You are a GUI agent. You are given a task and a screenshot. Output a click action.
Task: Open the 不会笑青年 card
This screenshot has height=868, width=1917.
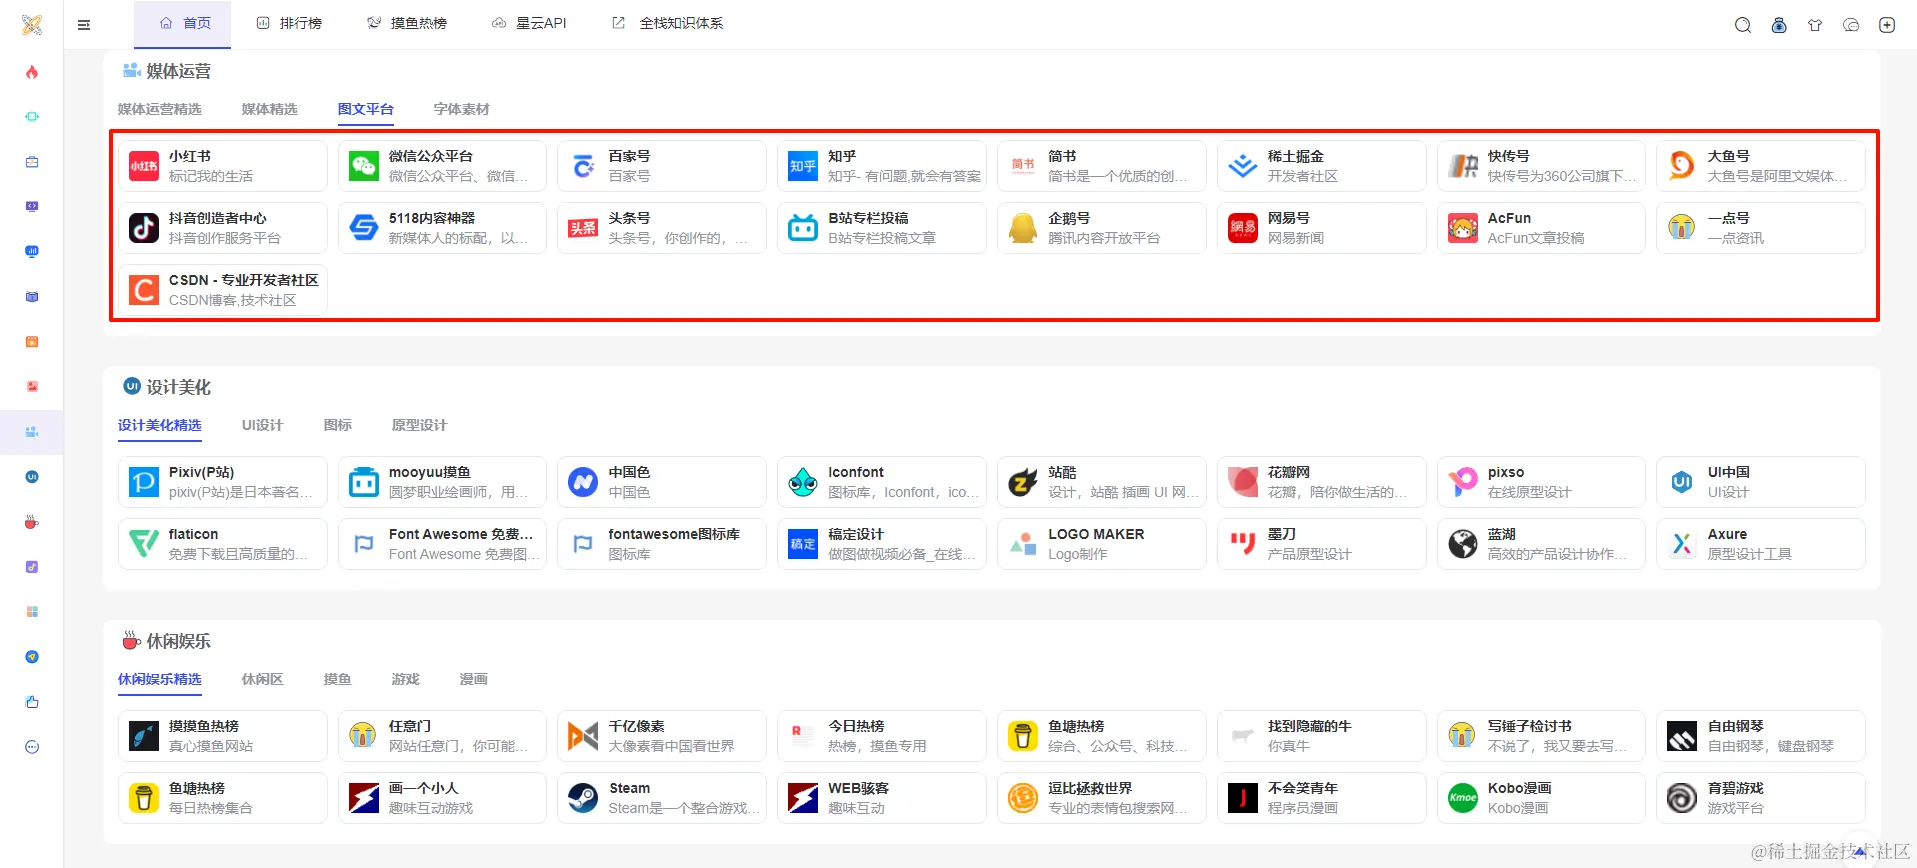tap(1322, 798)
